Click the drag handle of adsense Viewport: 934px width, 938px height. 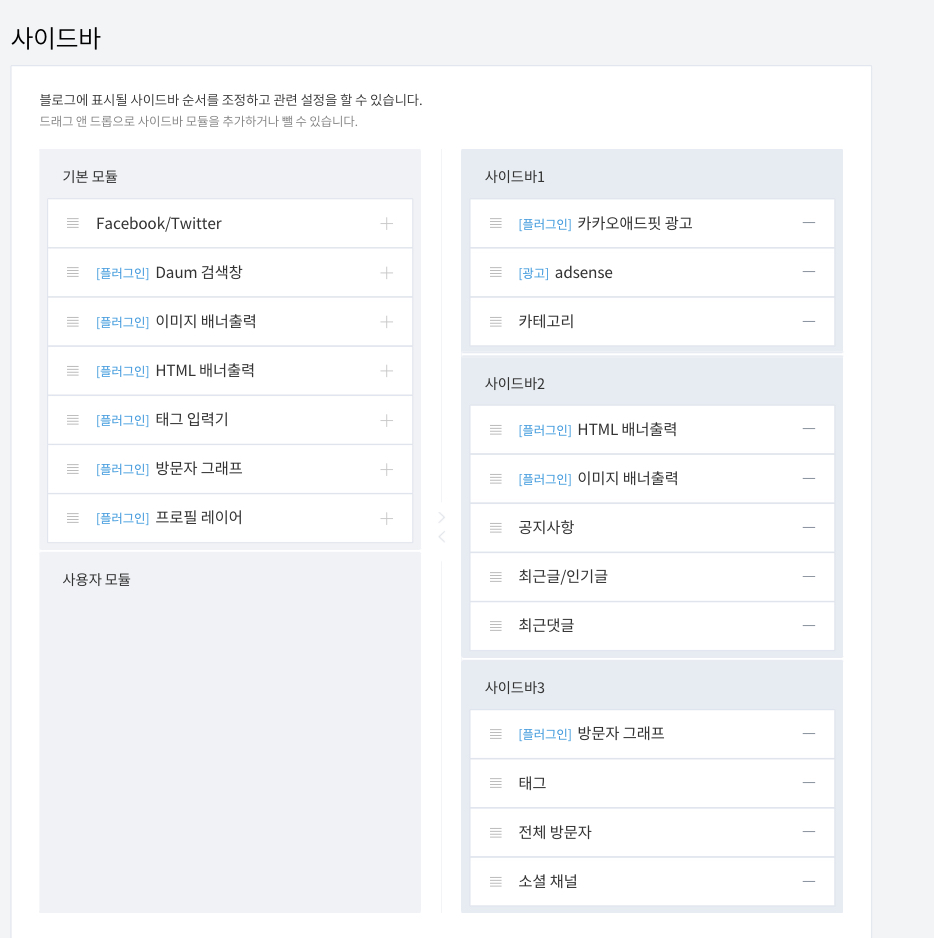495,272
